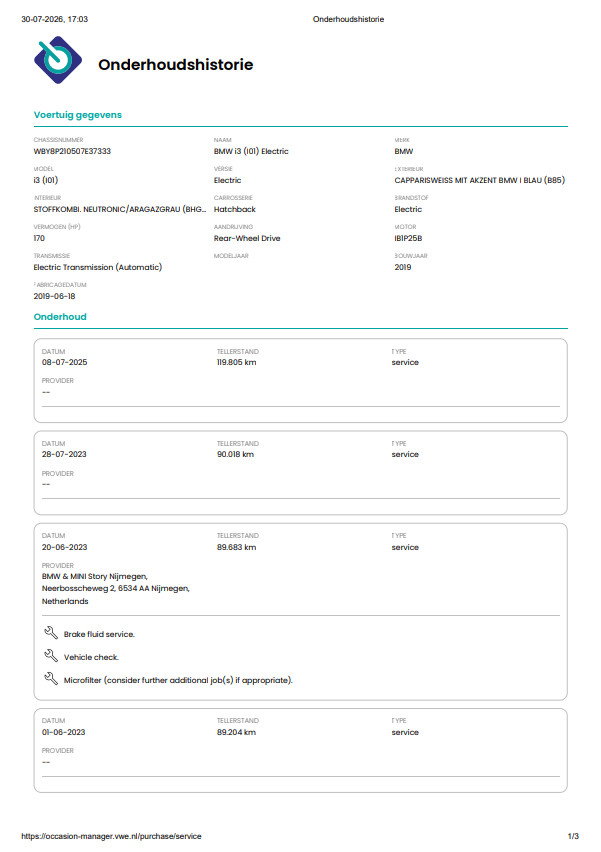Viewport: 601px width, 852px height.
Task: Select the Brake fluid service text
Action: [99, 634]
